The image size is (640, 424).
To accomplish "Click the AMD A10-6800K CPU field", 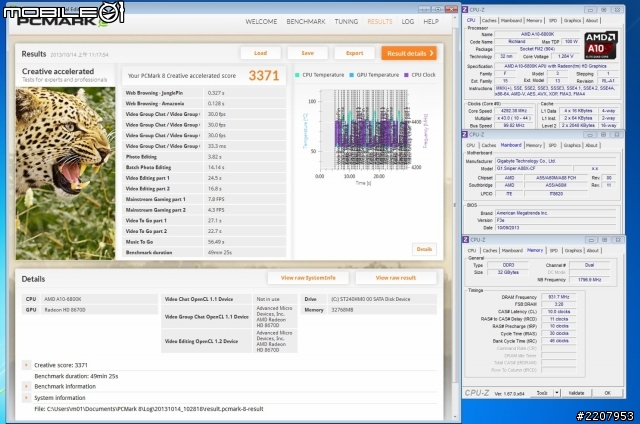I will [99, 299].
